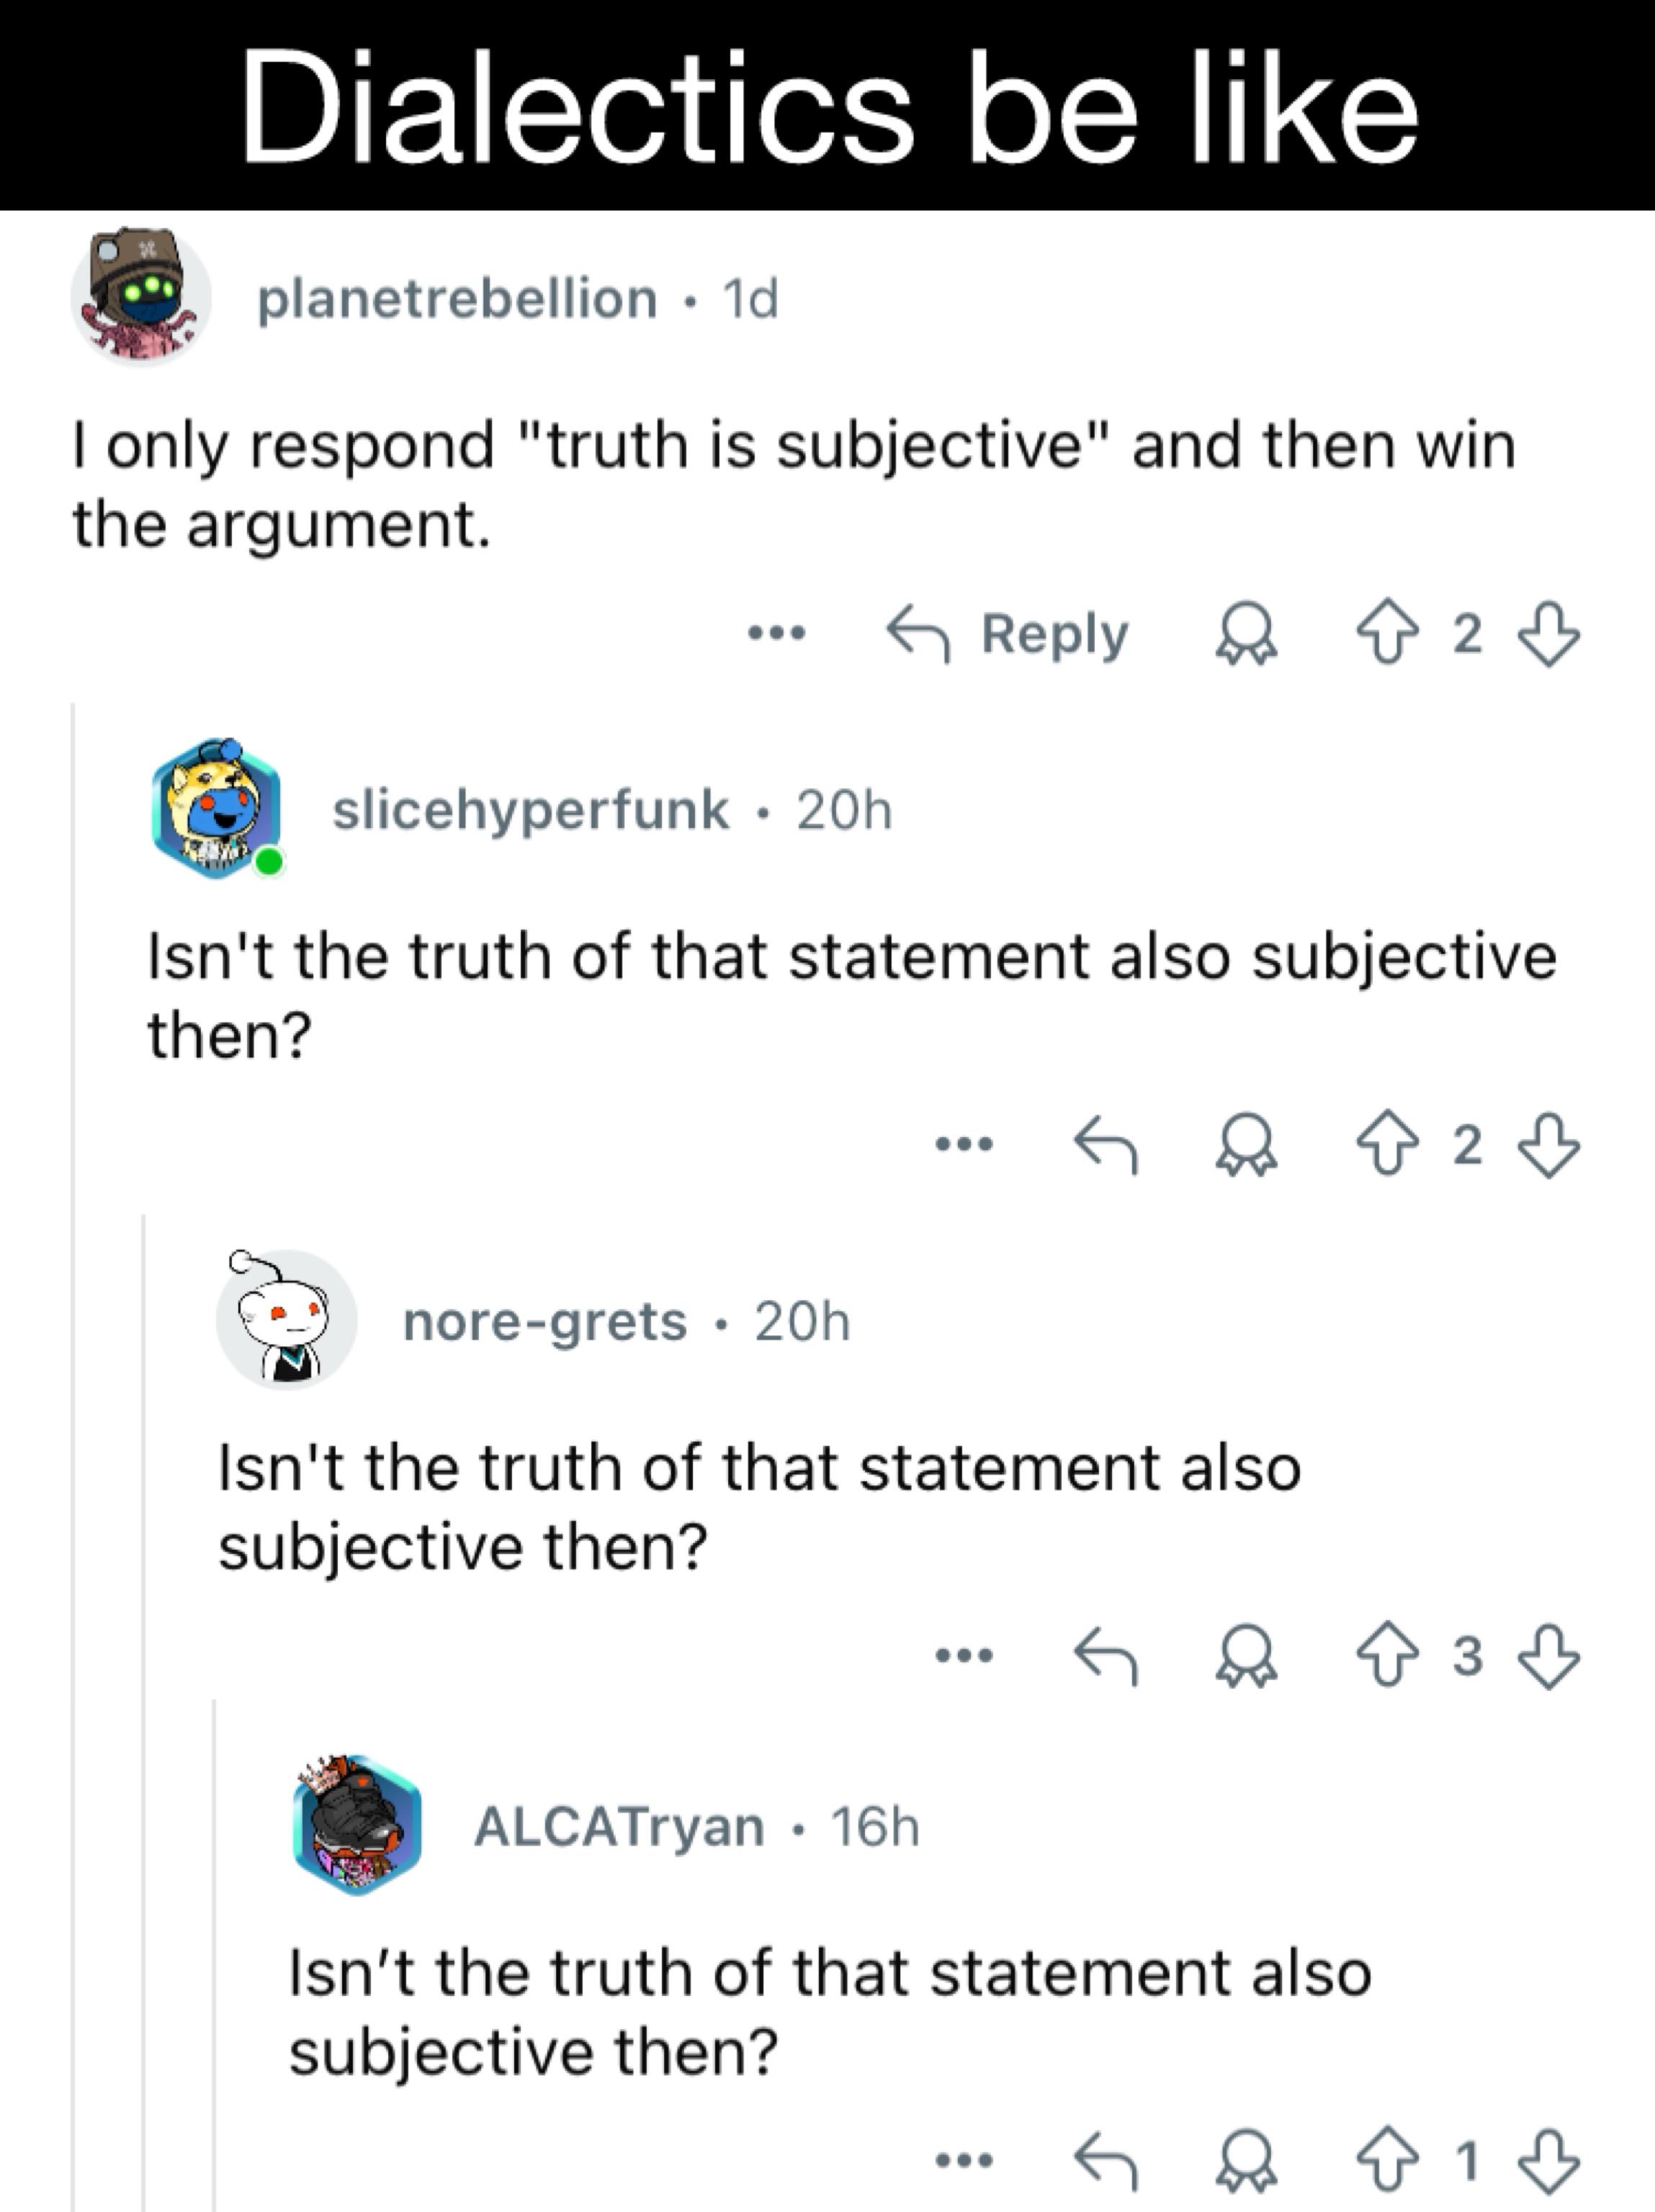Screen dimensions: 1655x2212
Task: Downvote slicehyperfunk's comment
Action: pos(1548,1145)
